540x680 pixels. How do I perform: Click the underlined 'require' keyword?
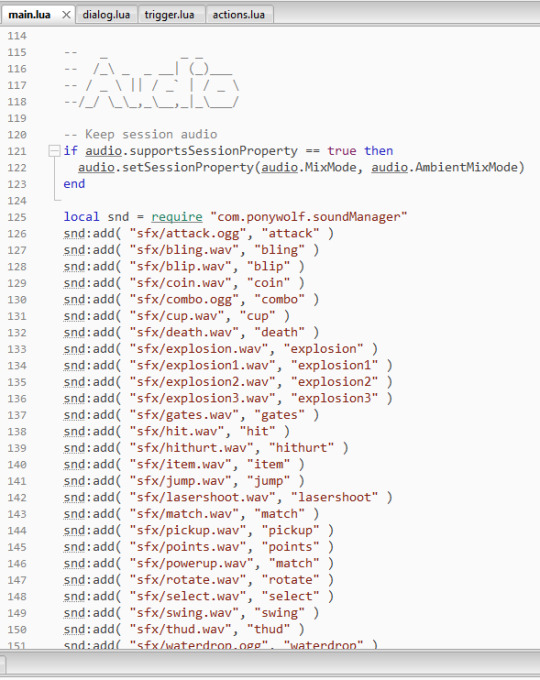coord(177,217)
